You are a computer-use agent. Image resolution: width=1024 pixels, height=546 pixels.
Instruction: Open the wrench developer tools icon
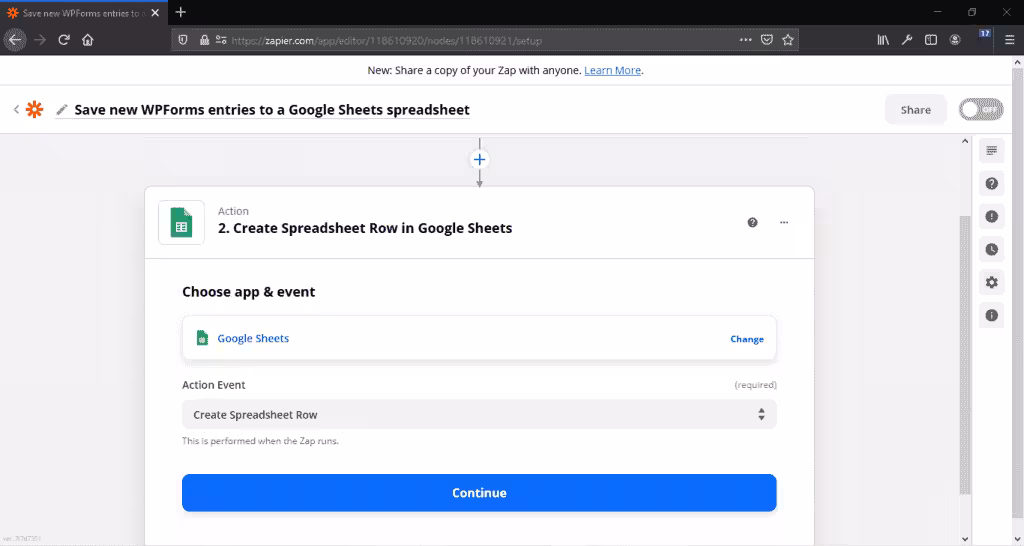907,40
